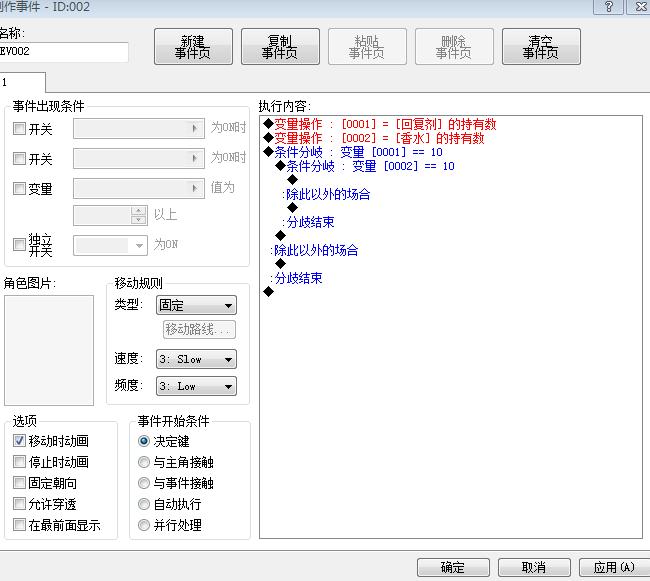This screenshot has width=650, height=581.
Task: Select the 变量操作 [0001] = [回复剂] line
Action: [380, 124]
